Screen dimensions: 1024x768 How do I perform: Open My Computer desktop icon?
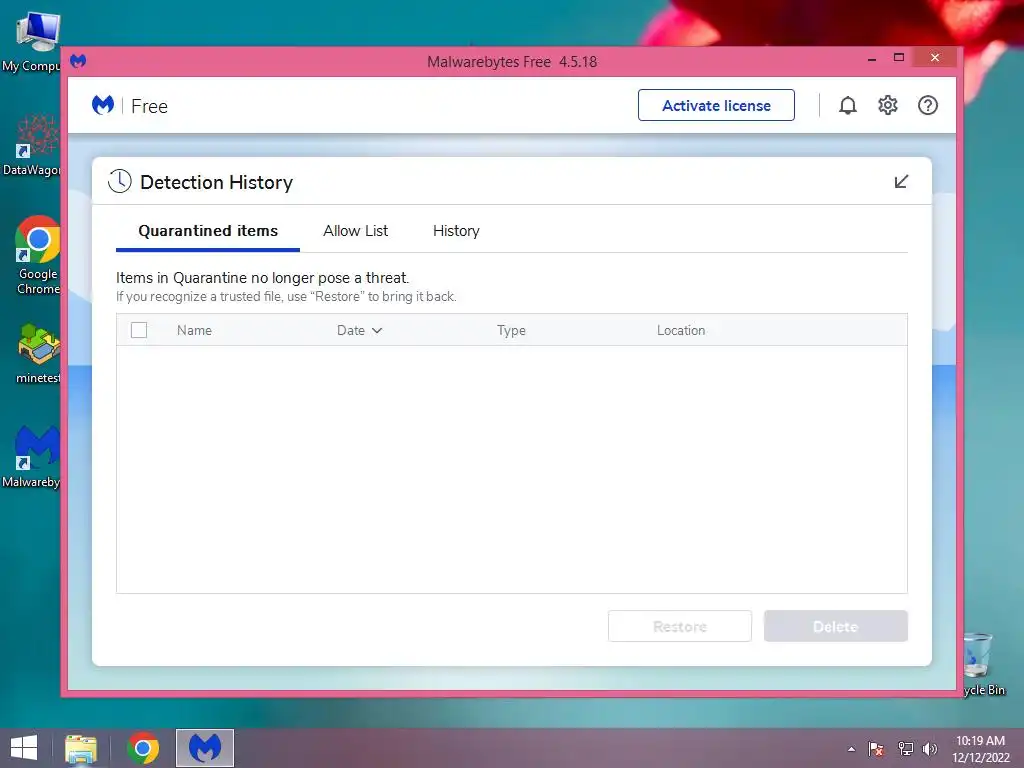pyautogui.click(x=37, y=40)
